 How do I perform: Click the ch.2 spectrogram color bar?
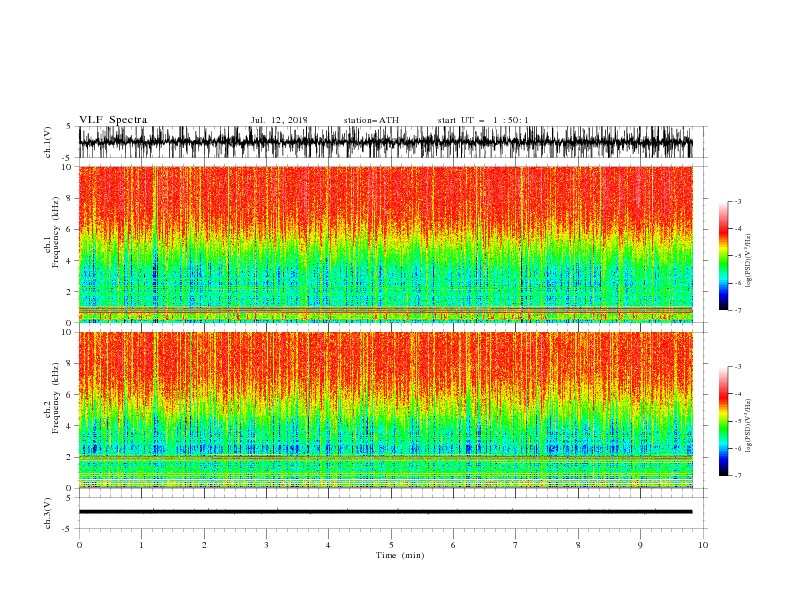click(723, 421)
